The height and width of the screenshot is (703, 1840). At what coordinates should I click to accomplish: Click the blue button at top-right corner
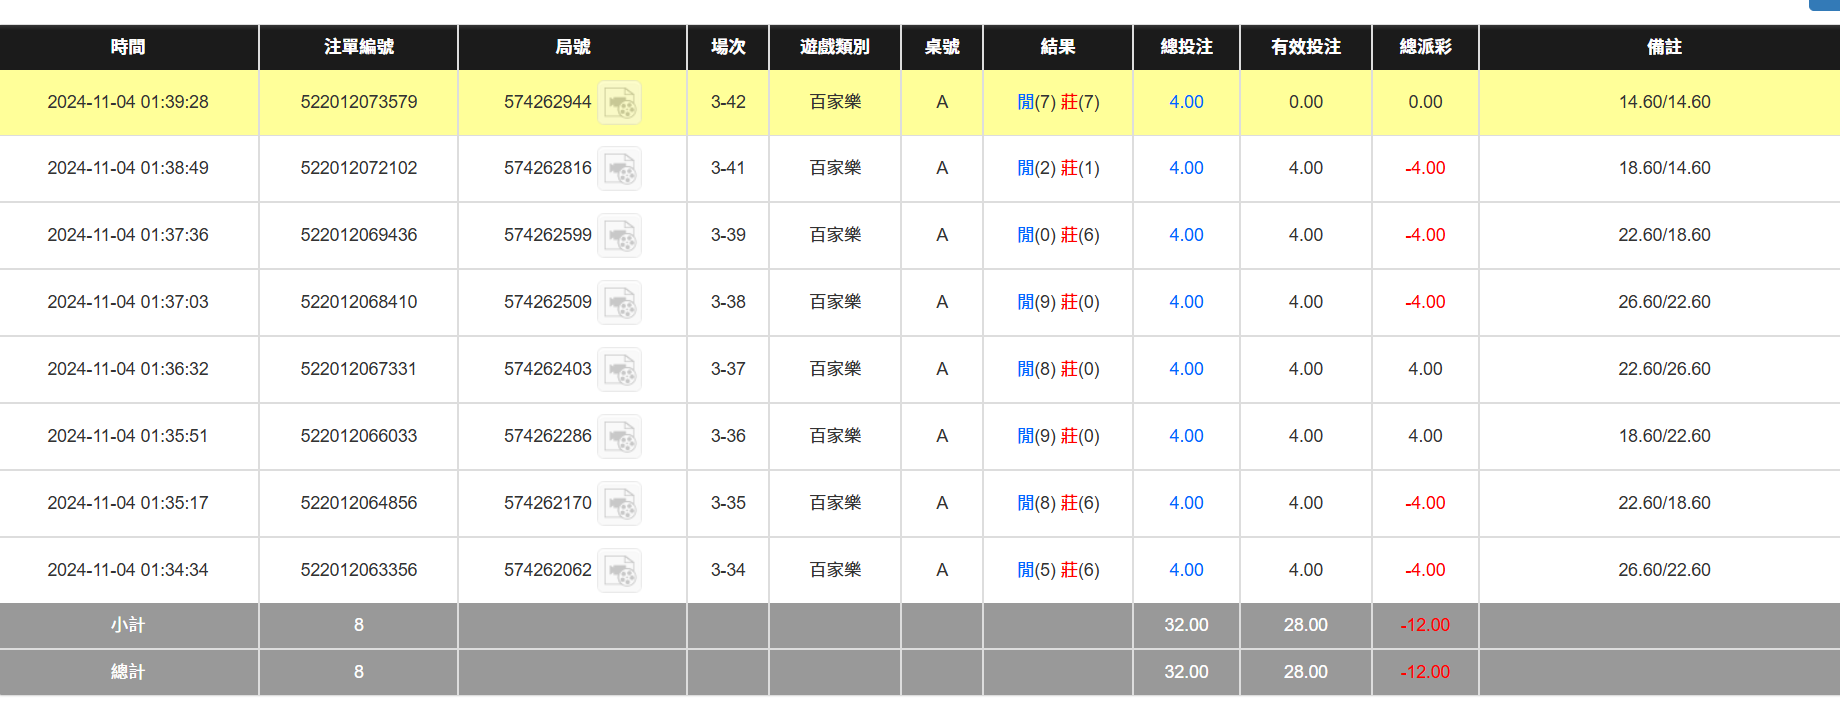click(x=1825, y=4)
